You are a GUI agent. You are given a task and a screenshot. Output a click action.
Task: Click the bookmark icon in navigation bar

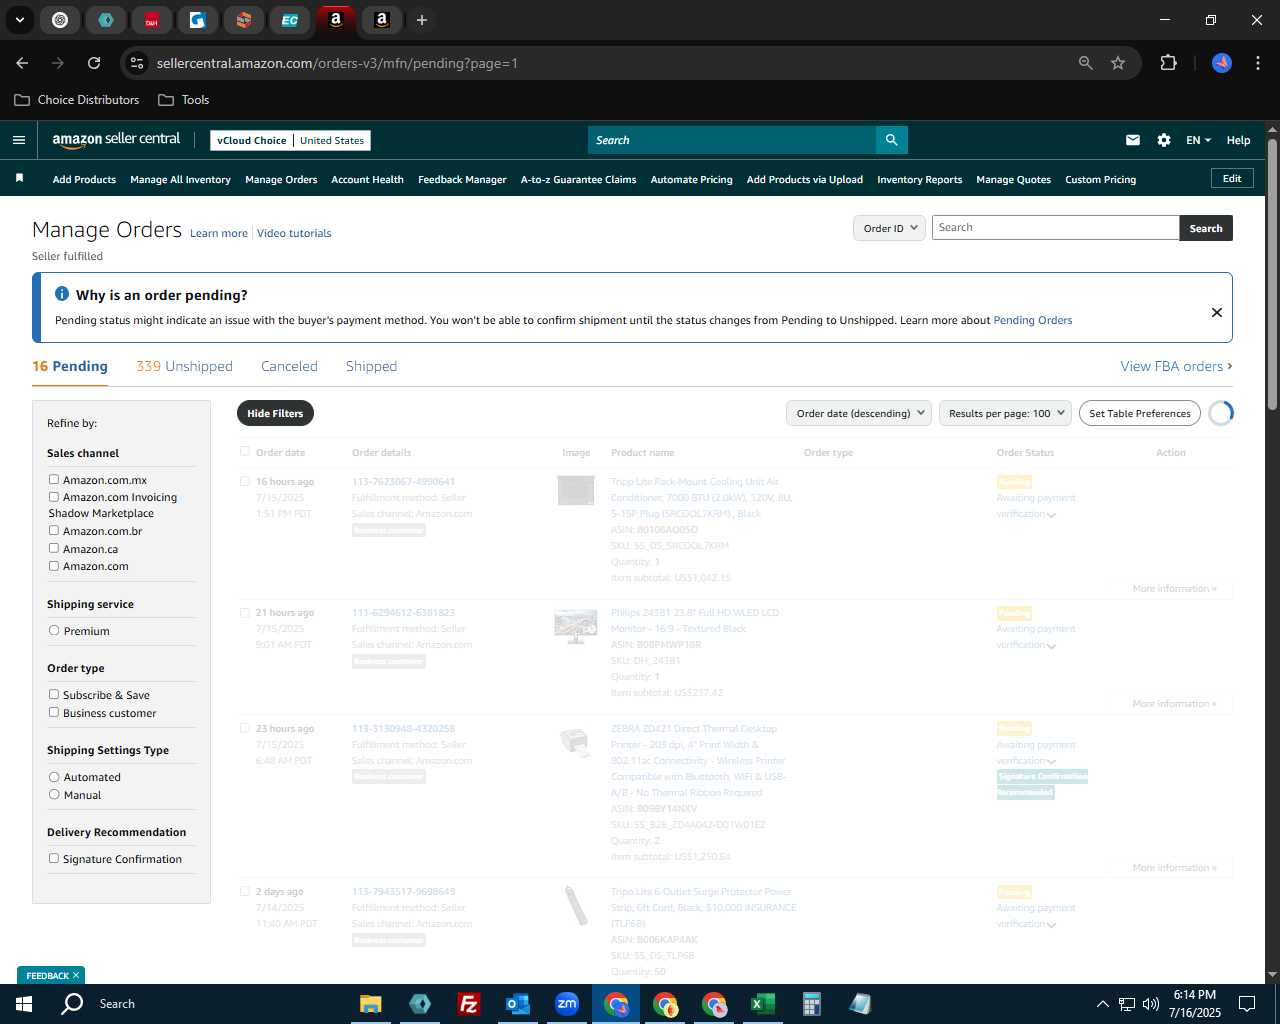pyautogui.click(x=19, y=178)
